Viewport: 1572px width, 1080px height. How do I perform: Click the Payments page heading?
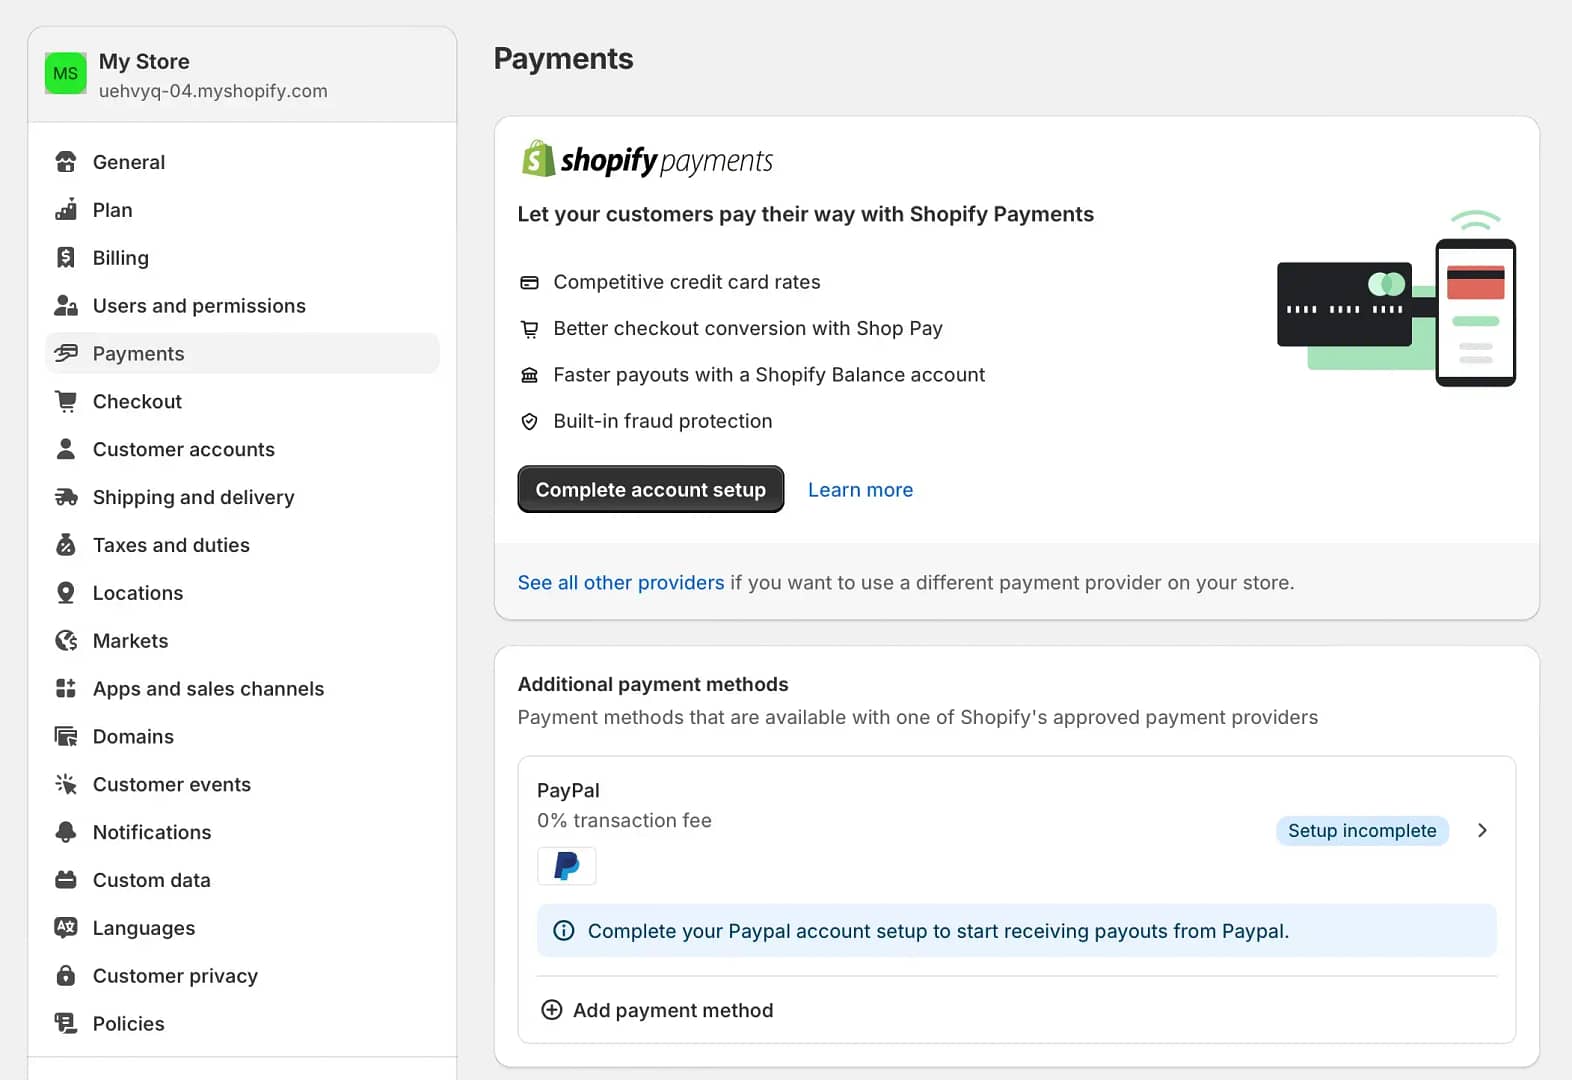[x=564, y=58]
